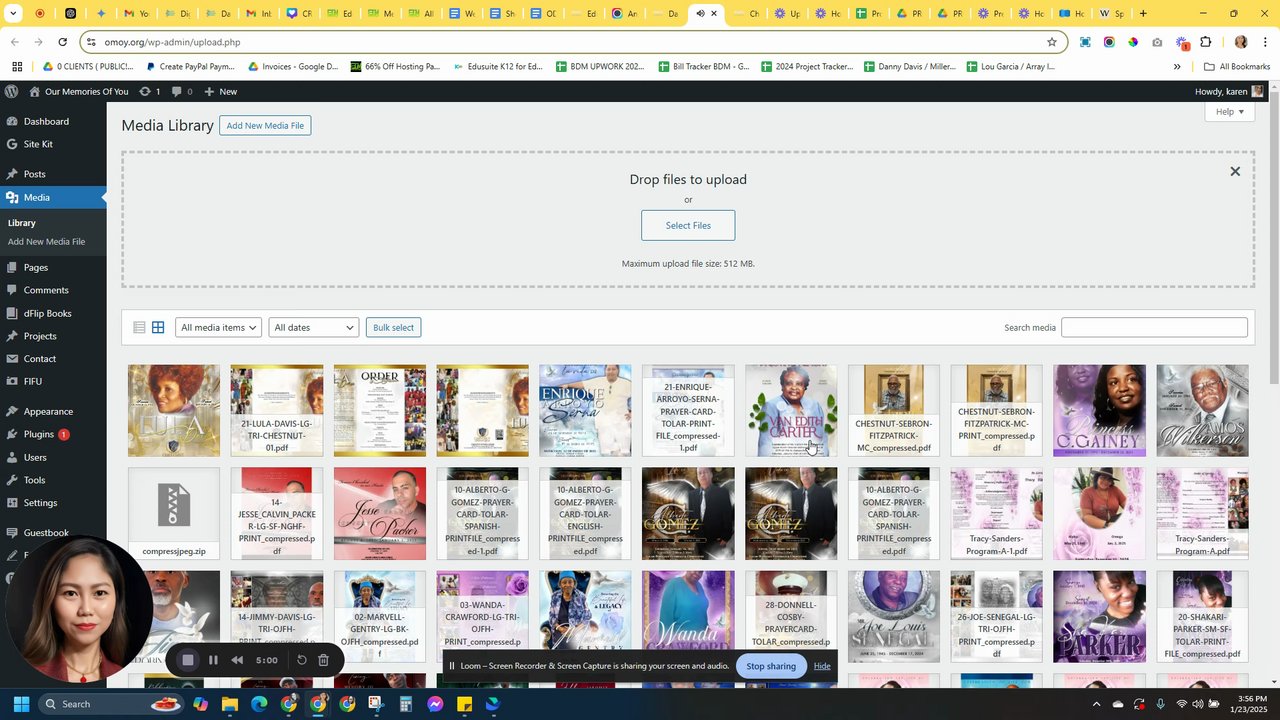
Task: Click Add New Media File button
Action: [265, 126]
